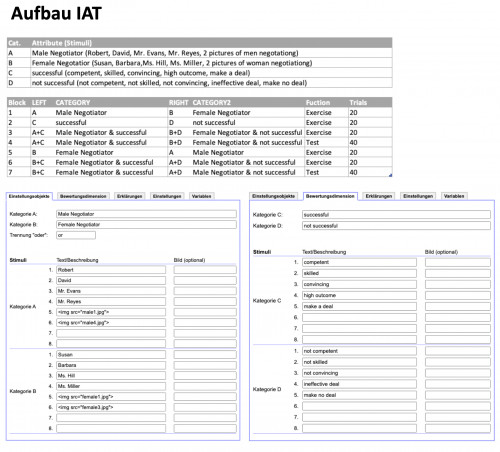Viewport: 500px width, 452px height.
Task: Click 'Female Negotiator' cell in block 5 row
Action: [84, 152]
